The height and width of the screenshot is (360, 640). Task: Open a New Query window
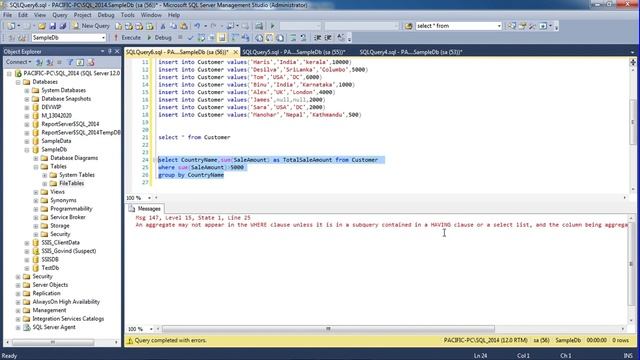pyautogui.click(x=91, y=26)
